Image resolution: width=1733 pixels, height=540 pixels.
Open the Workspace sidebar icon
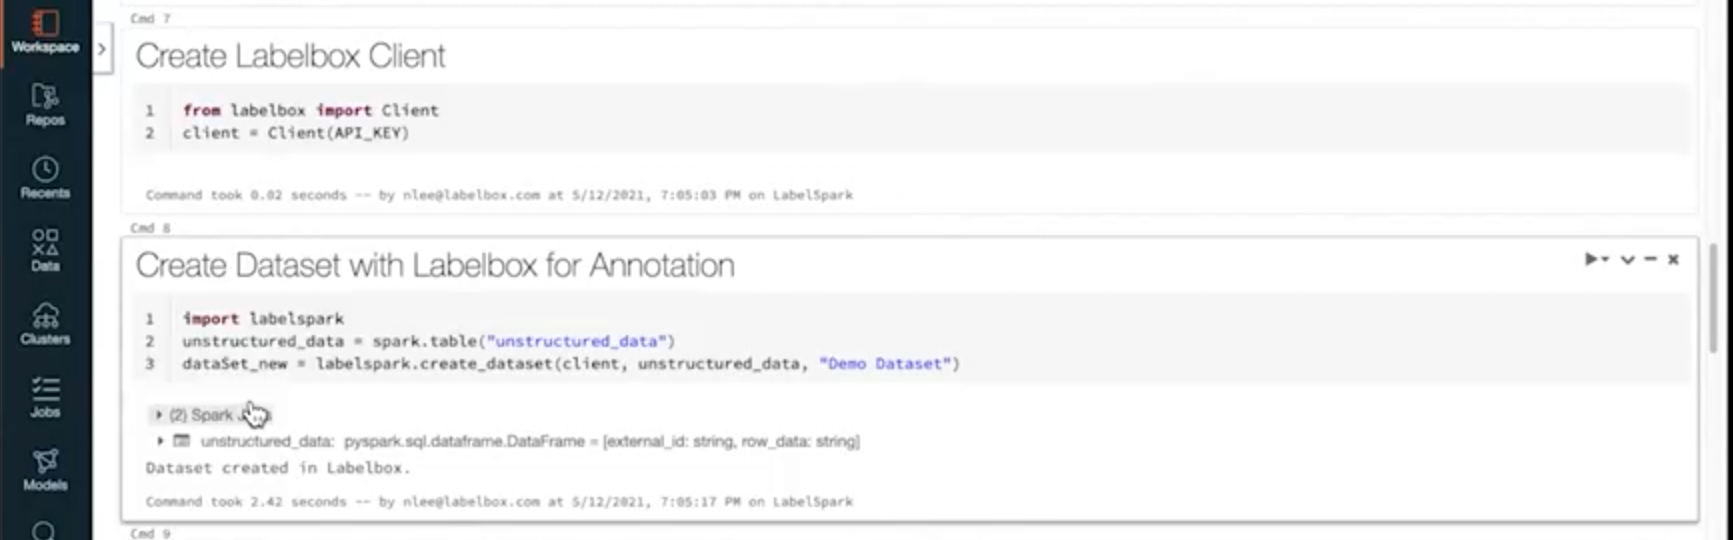coord(45,31)
